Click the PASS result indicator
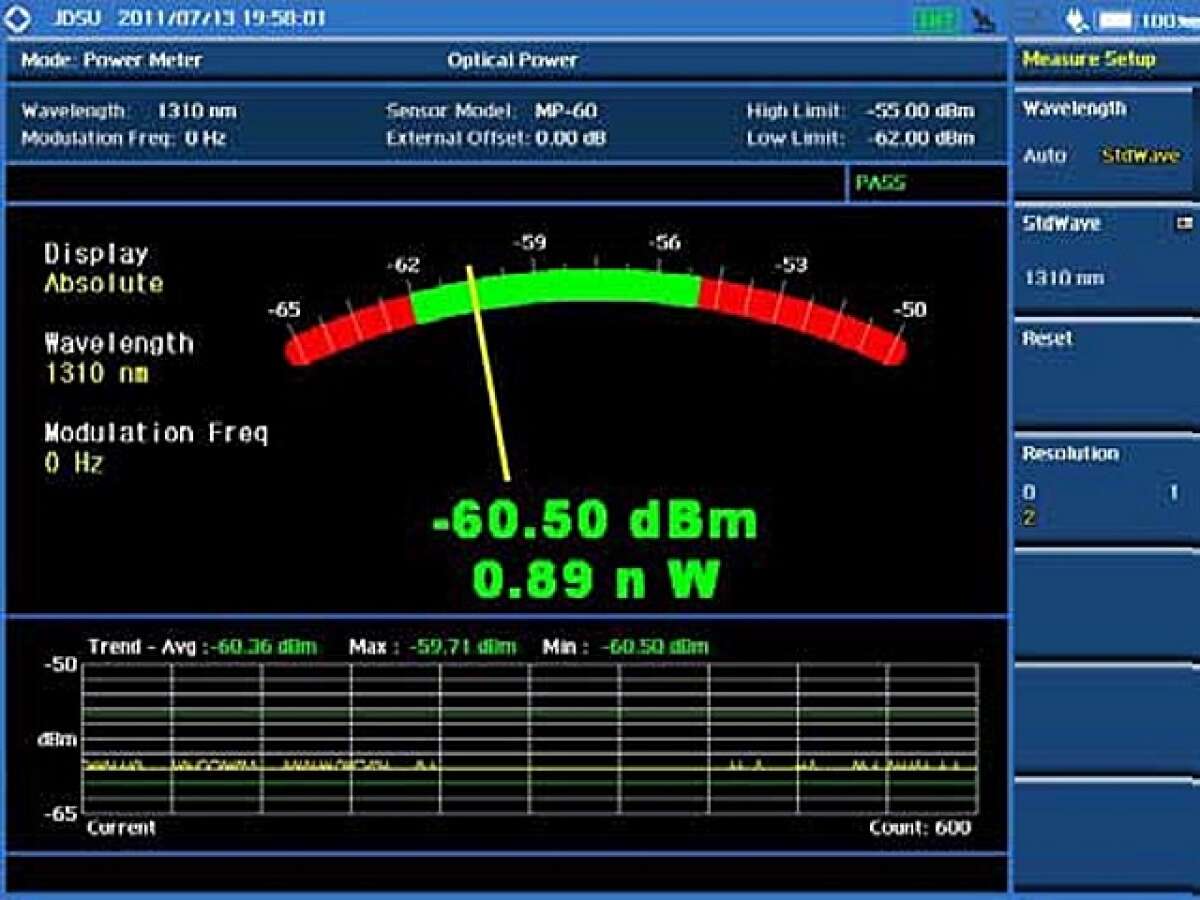Screen dimensions: 1200x900 pos(881,184)
